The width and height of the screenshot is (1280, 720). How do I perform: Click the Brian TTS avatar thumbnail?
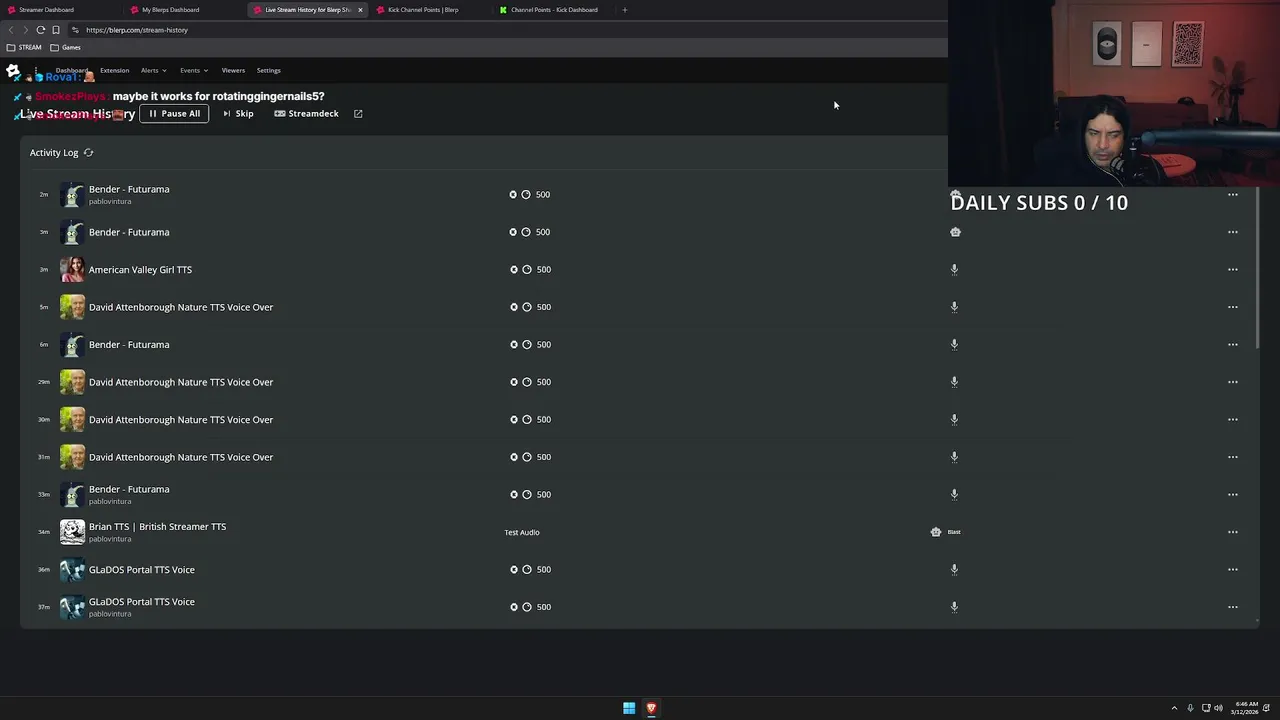[x=72, y=532]
